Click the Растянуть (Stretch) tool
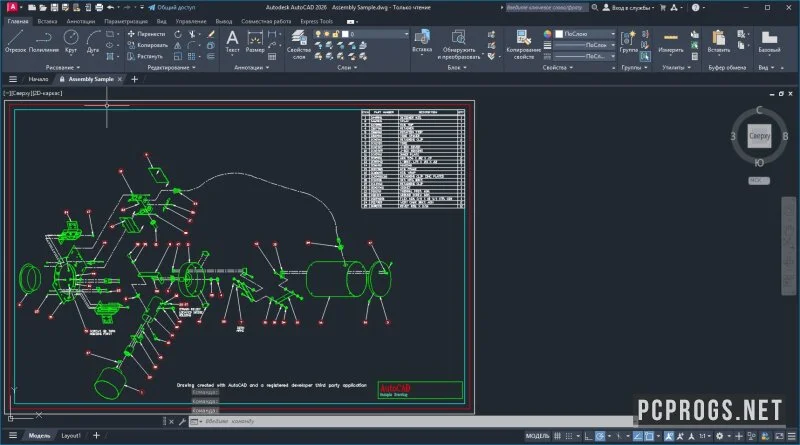Screen dimensions: 800x445 pyautogui.click(x=145, y=56)
